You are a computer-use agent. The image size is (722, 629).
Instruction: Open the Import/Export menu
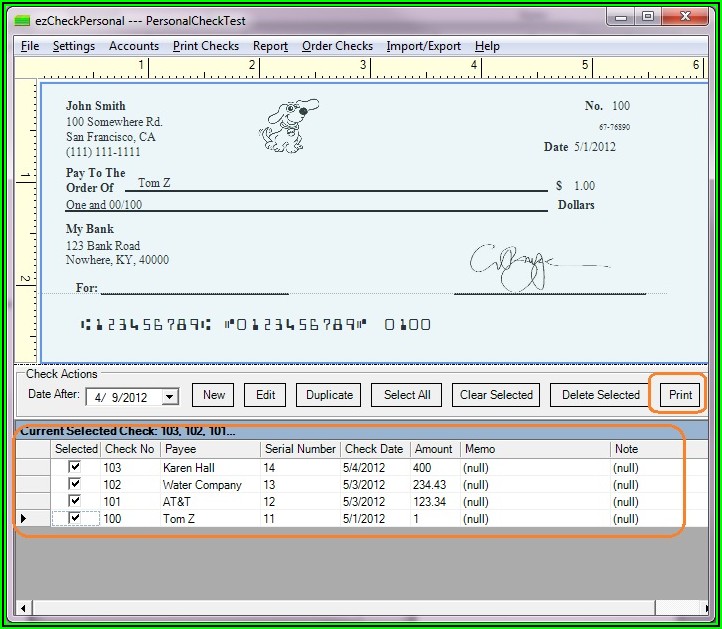coord(423,46)
